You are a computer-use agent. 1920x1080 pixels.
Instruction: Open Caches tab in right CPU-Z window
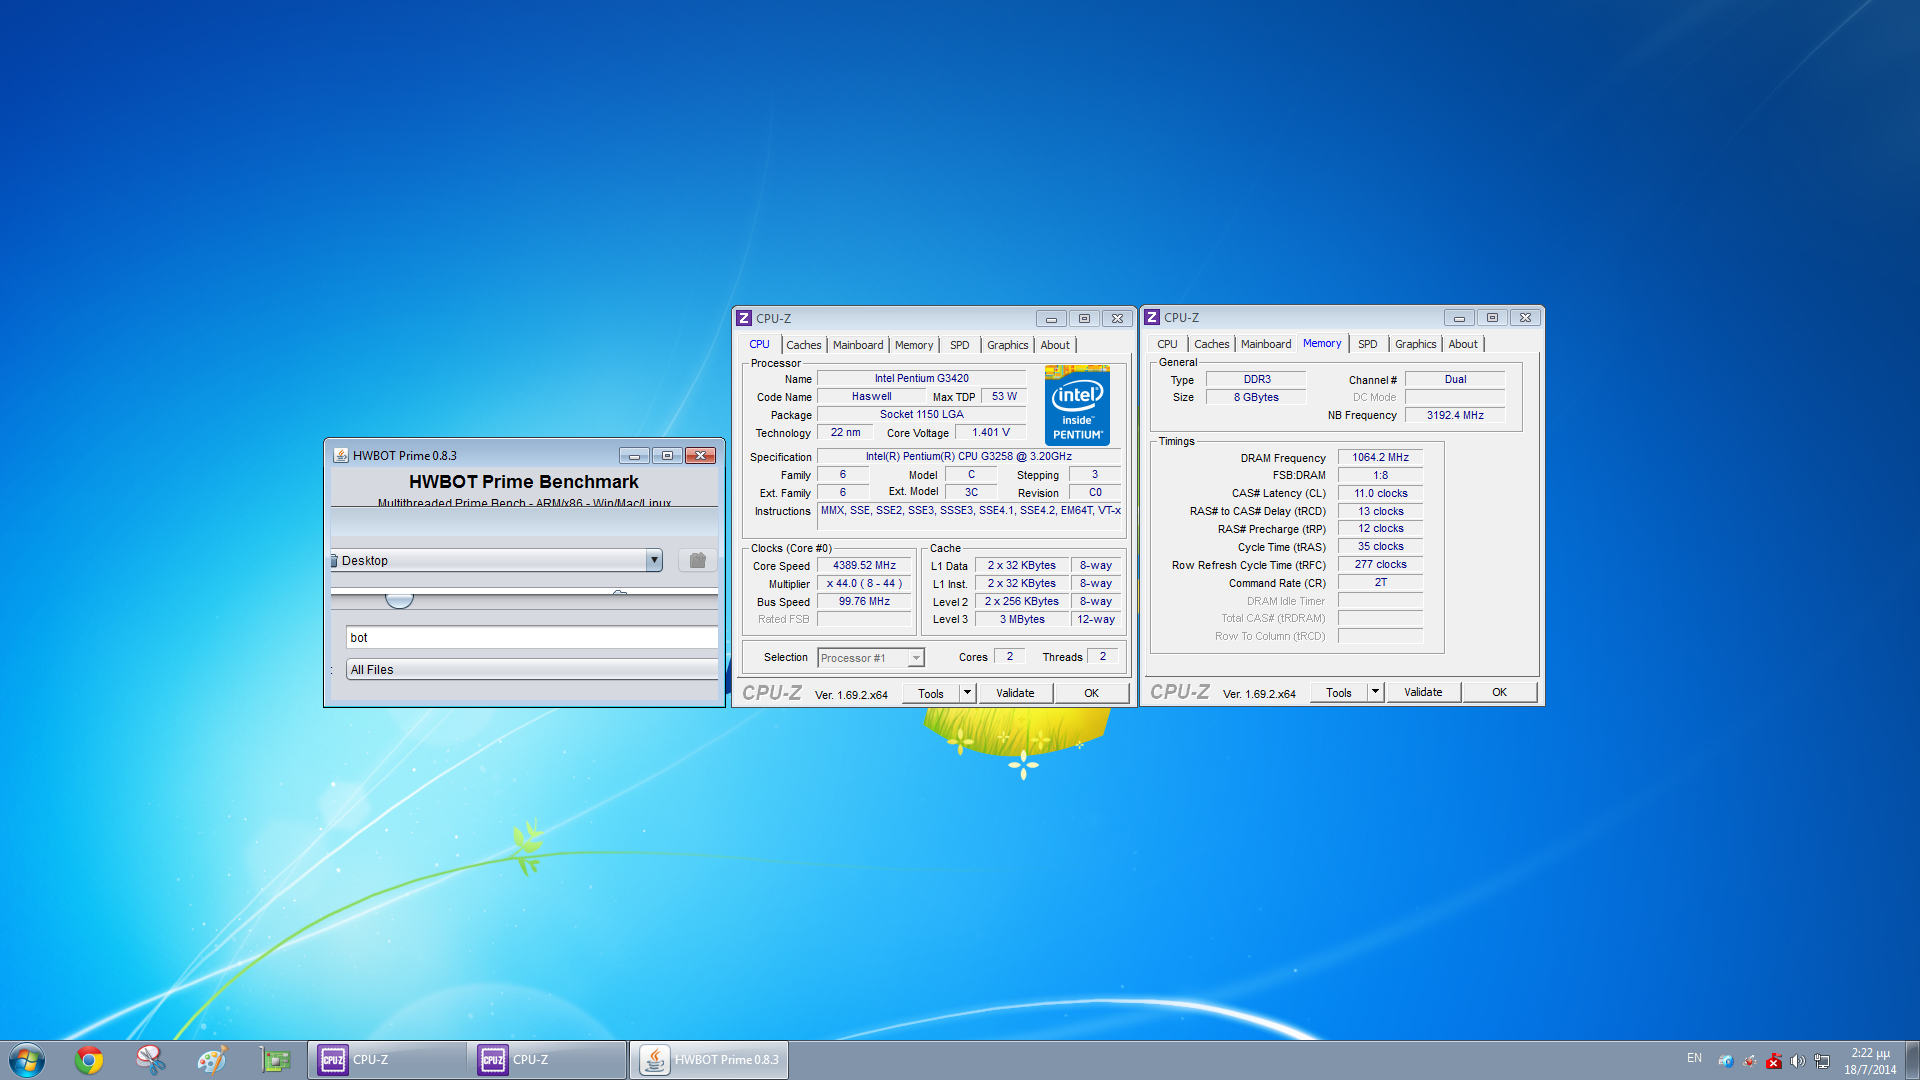[1211, 344]
